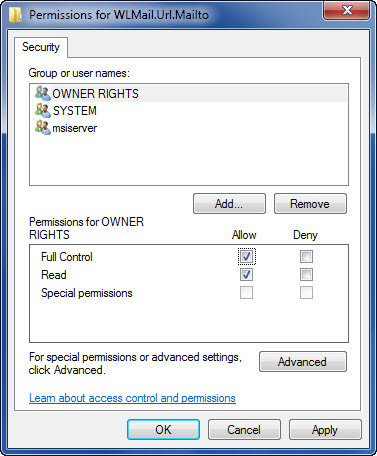Switch to the Security tab
Image resolution: width=377 pixels, height=456 pixels.
coord(41,47)
